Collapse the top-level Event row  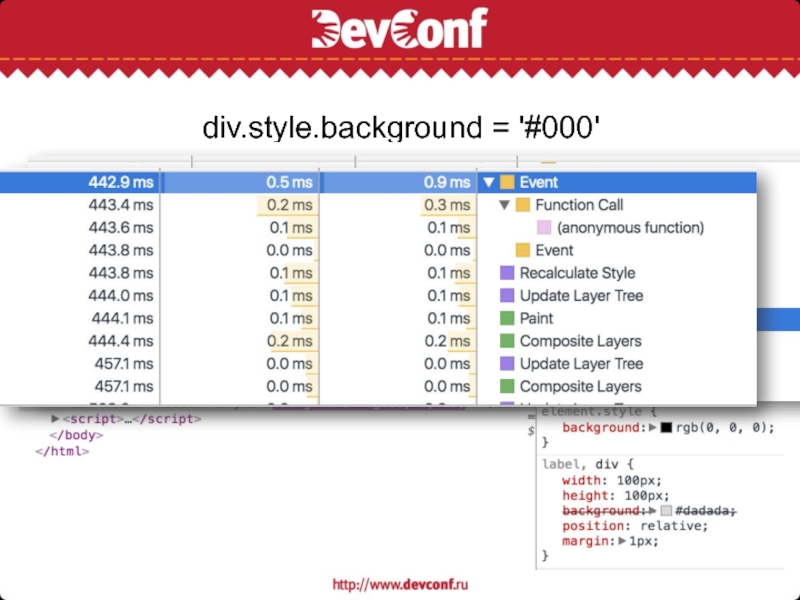488,183
